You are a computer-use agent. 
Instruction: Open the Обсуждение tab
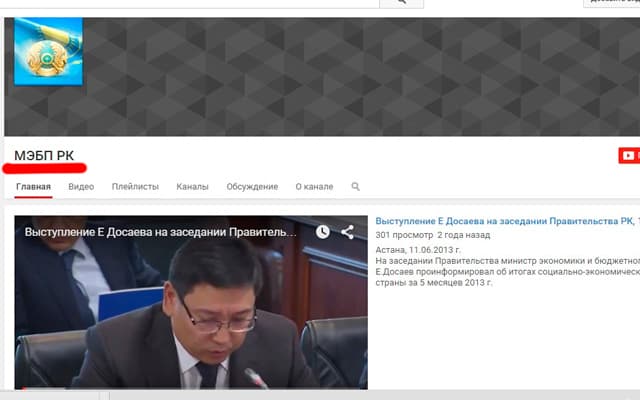(x=252, y=187)
